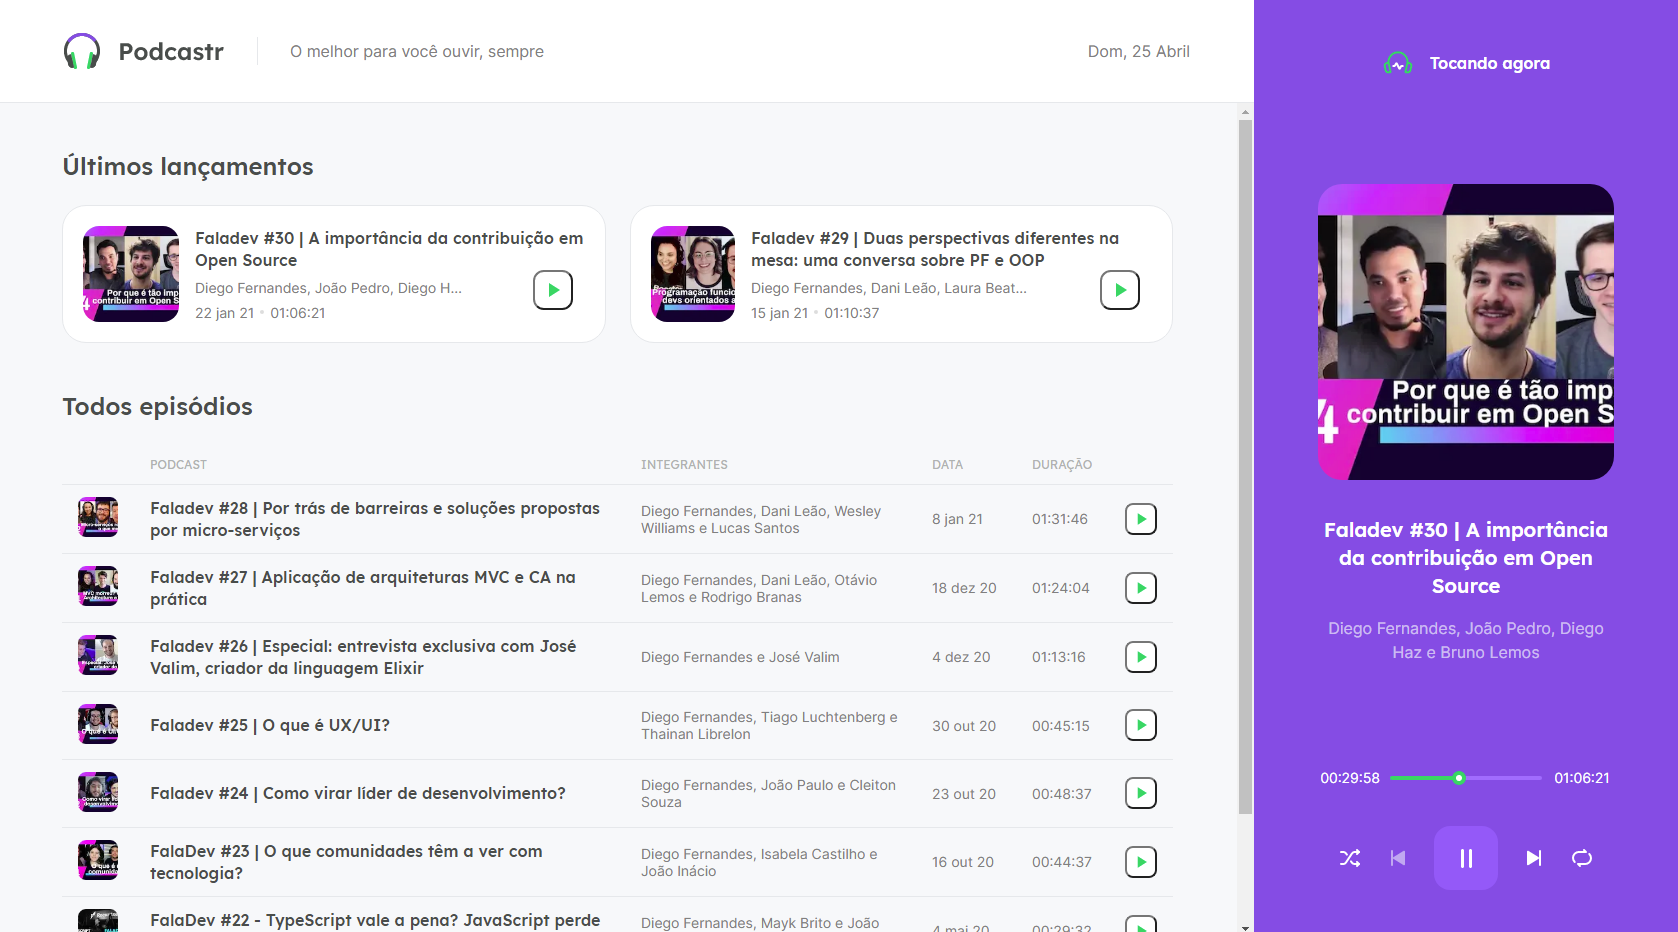Open Faladev #25 O que é UX/UI link
Viewport: 1678px width, 932px height.
click(x=270, y=725)
